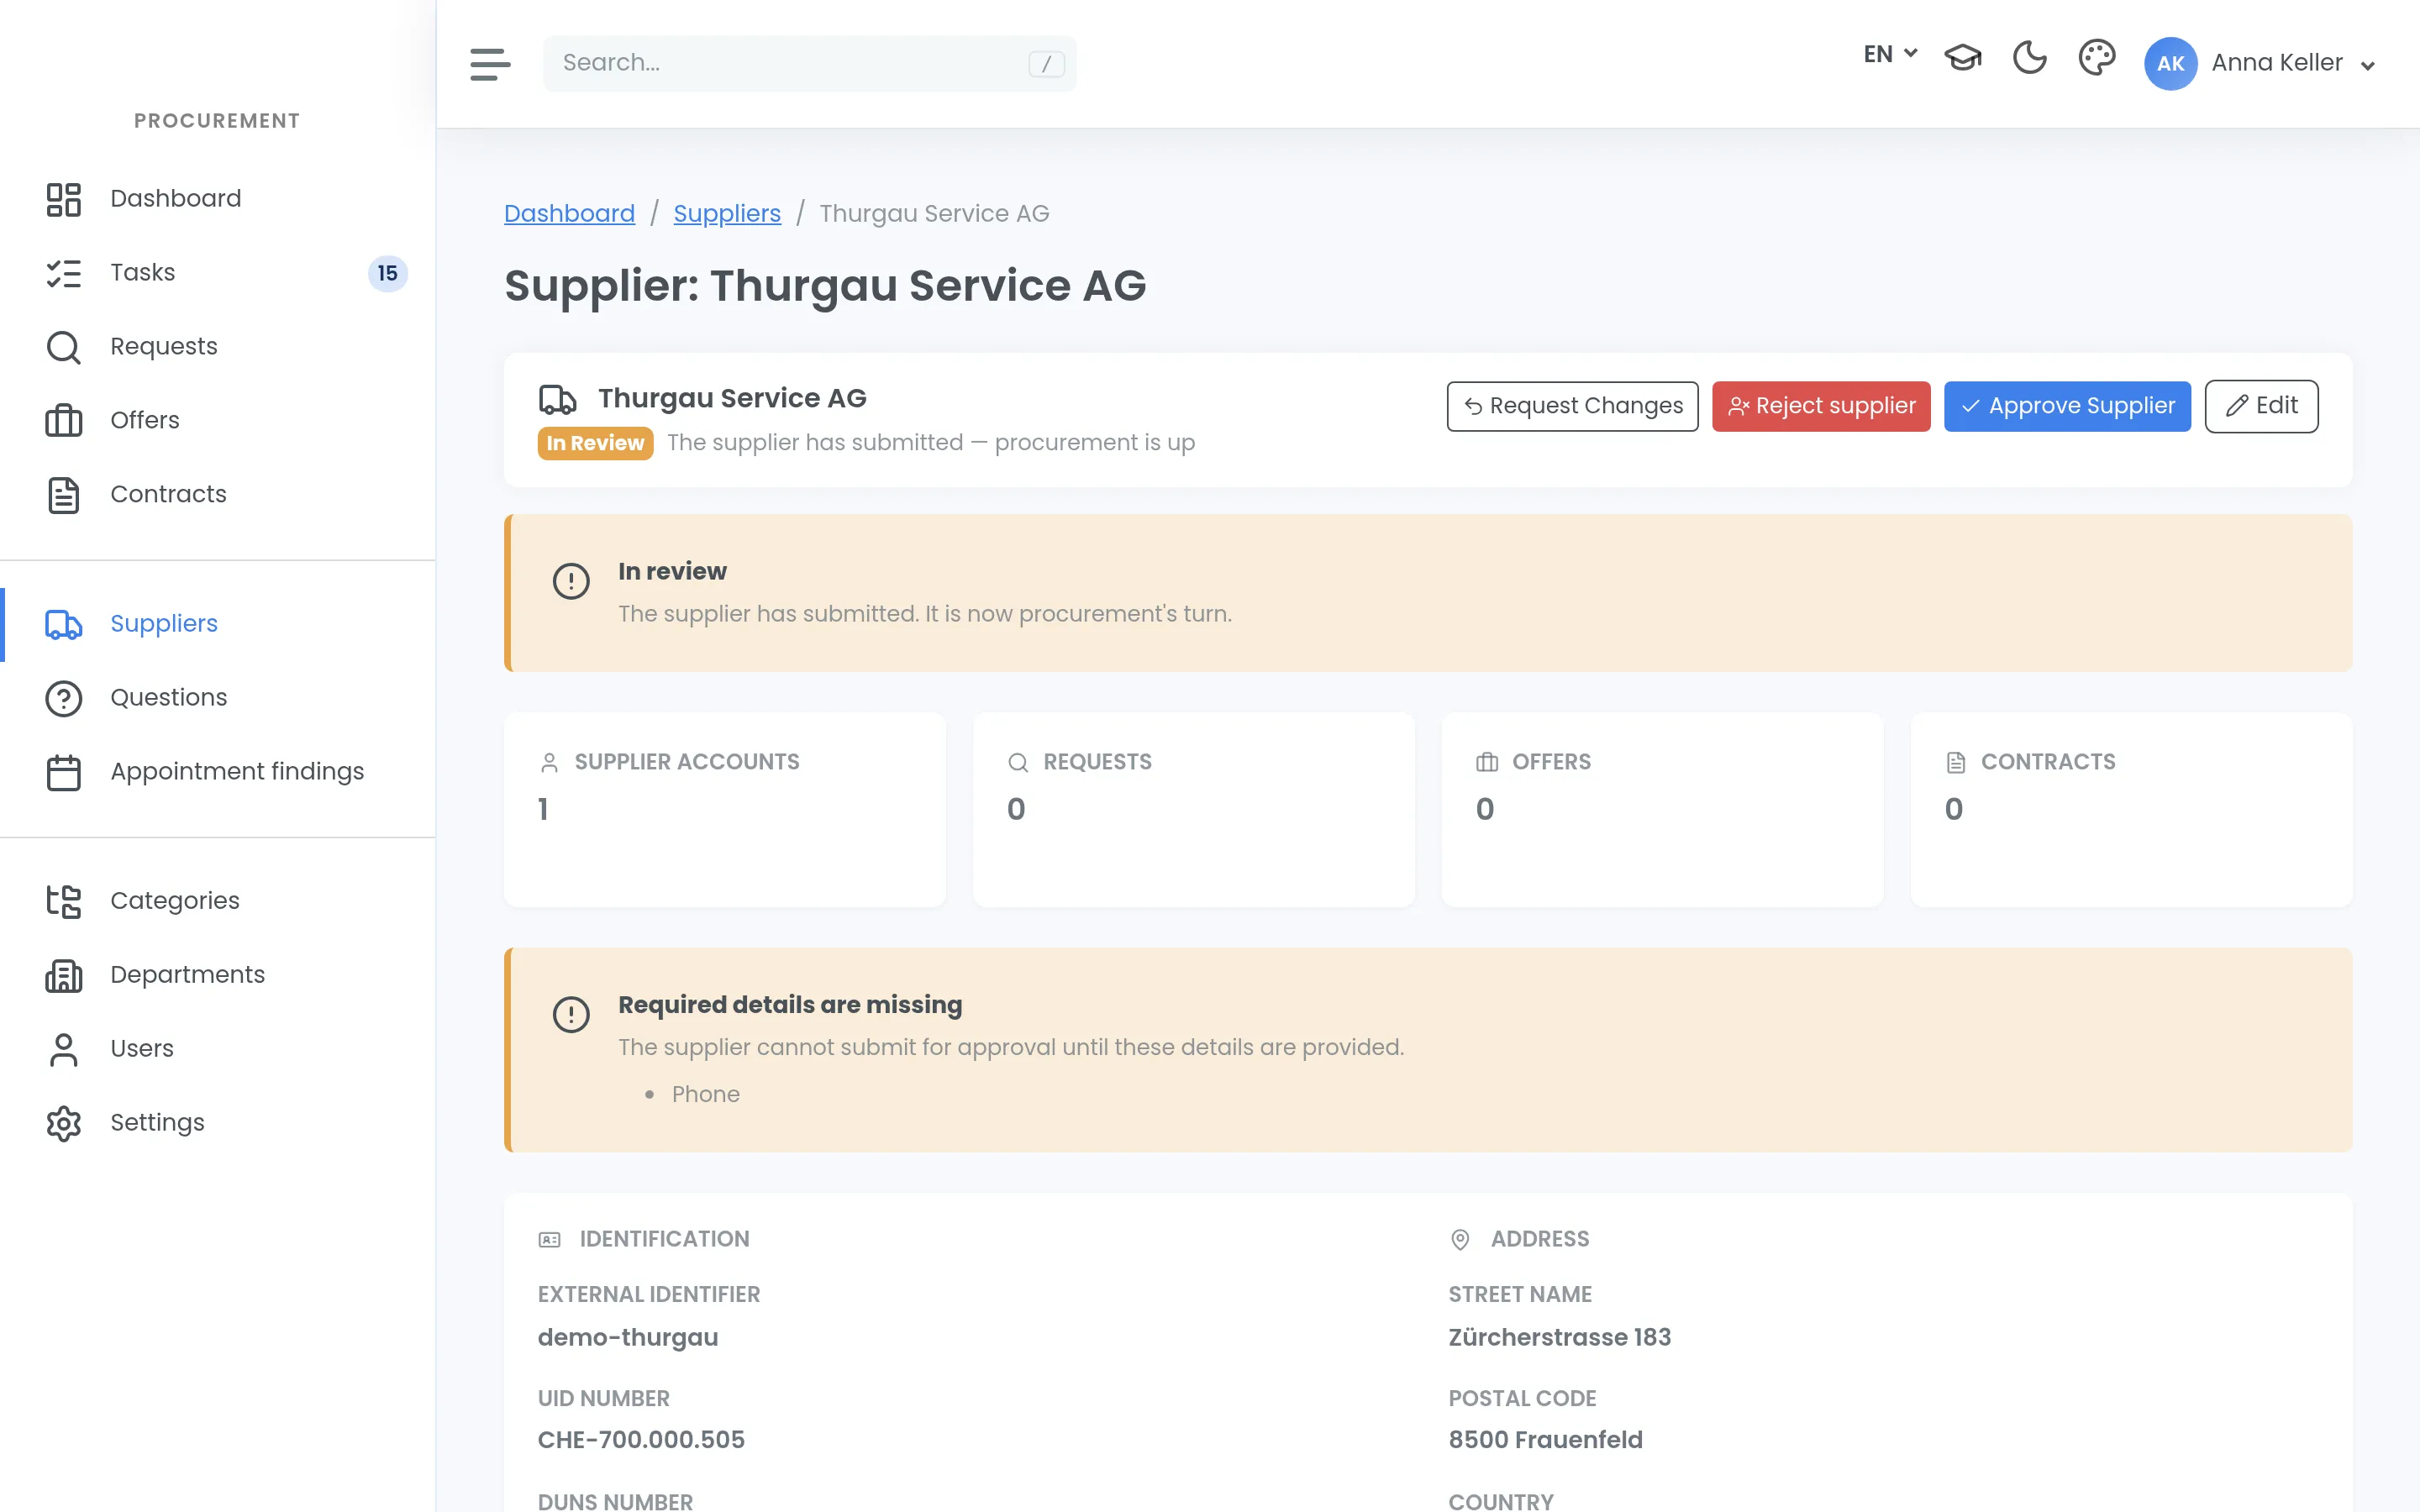Open the color palette theme icon
2420x1512 pixels.
(2096, 58)
